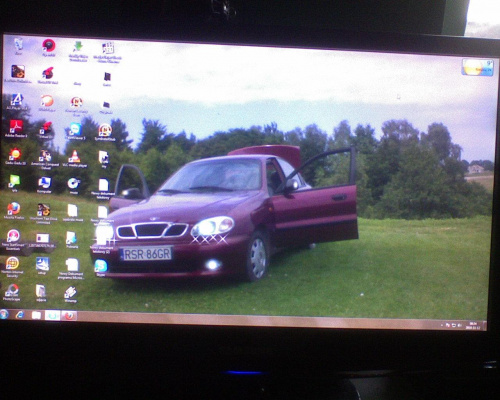This screenshot has height=400, width=500.
Task: Open the Gadu-Gadu 10 shortcut
Action: [x=15, y=157]
